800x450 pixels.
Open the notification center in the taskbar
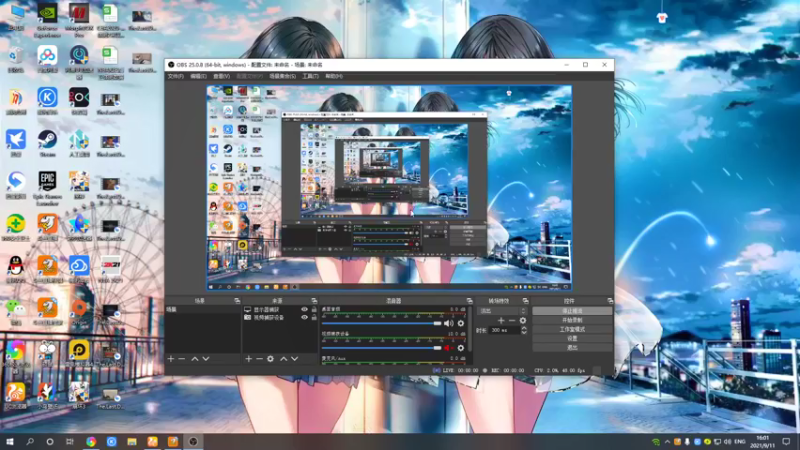click(786, 442)
